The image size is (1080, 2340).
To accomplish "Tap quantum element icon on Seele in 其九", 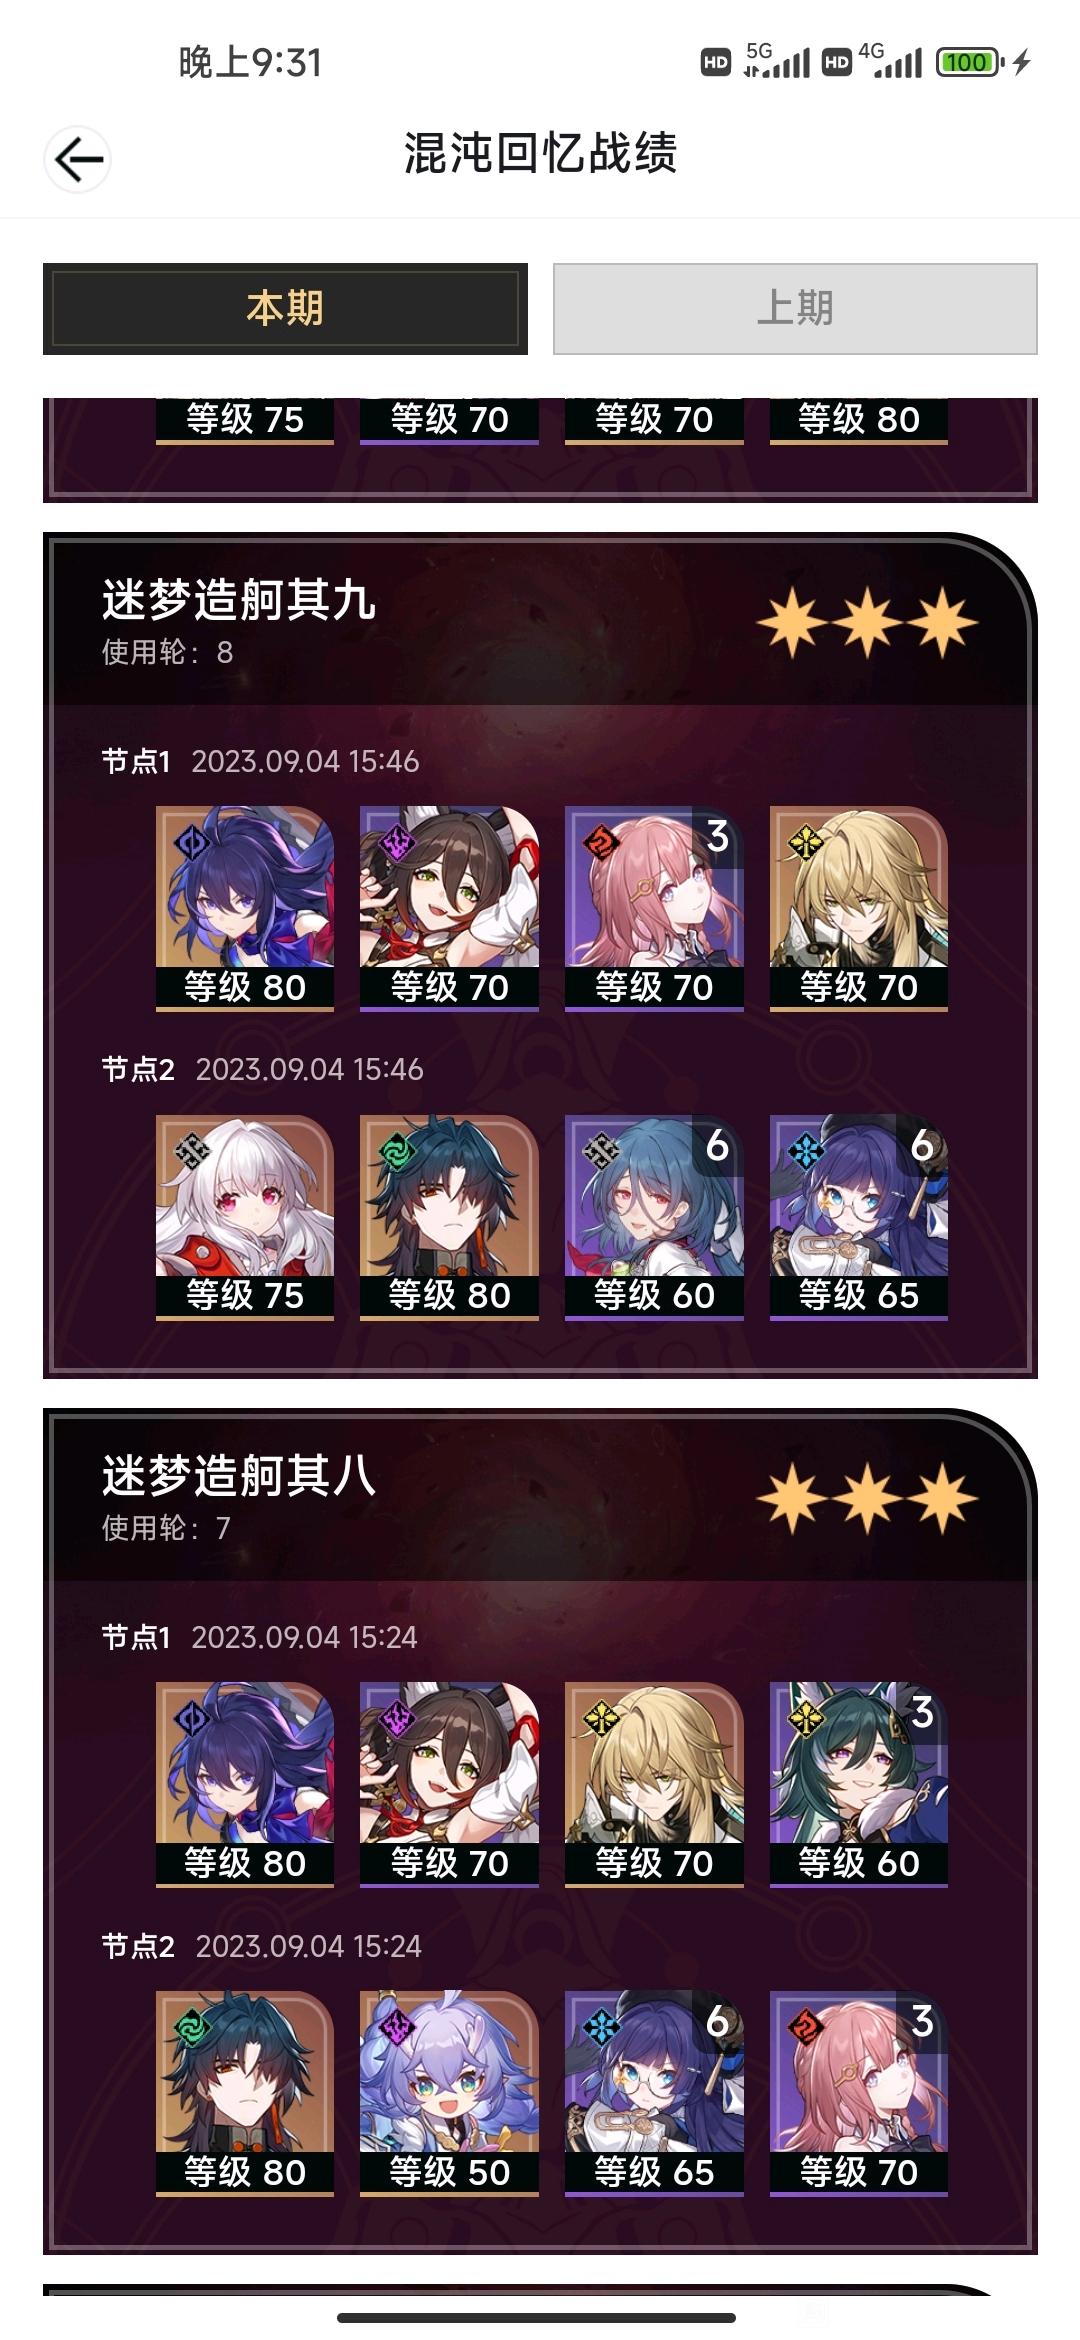I will [191, 843].
